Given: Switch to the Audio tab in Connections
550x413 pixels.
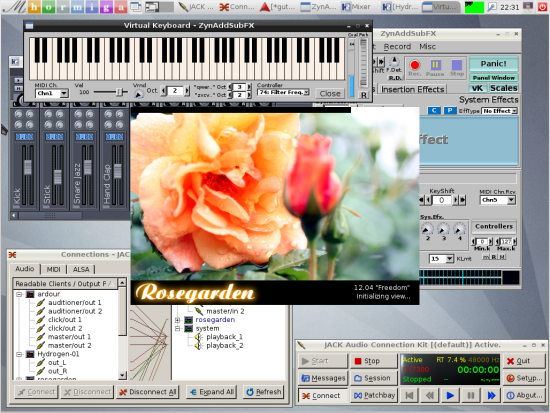Looking at the screenshot, I should (25, 269).
